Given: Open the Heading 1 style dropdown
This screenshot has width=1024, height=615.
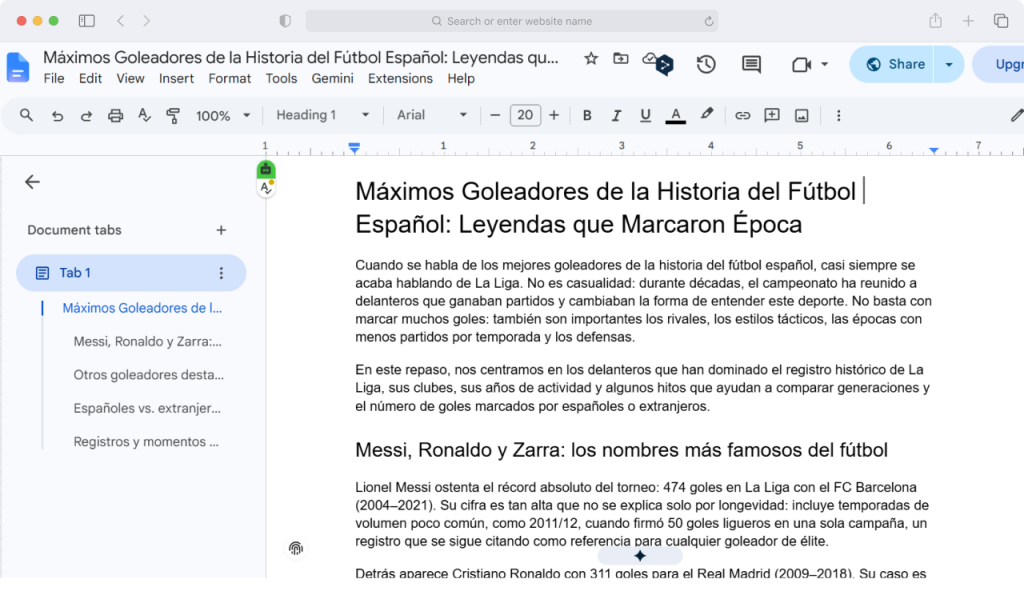Looking at the screenshot, I should (x=323, y=116).
